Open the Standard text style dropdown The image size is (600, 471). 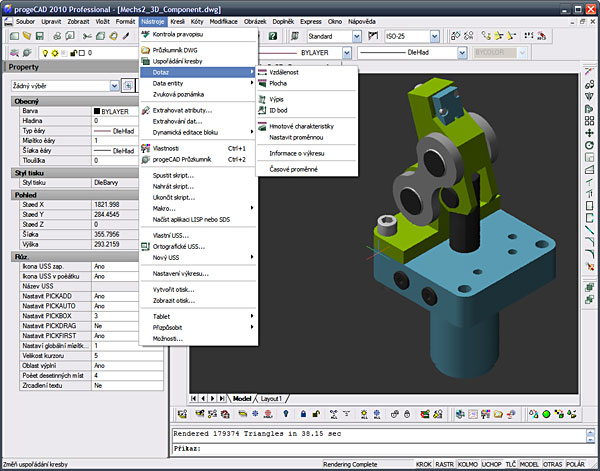coord(357,36)
